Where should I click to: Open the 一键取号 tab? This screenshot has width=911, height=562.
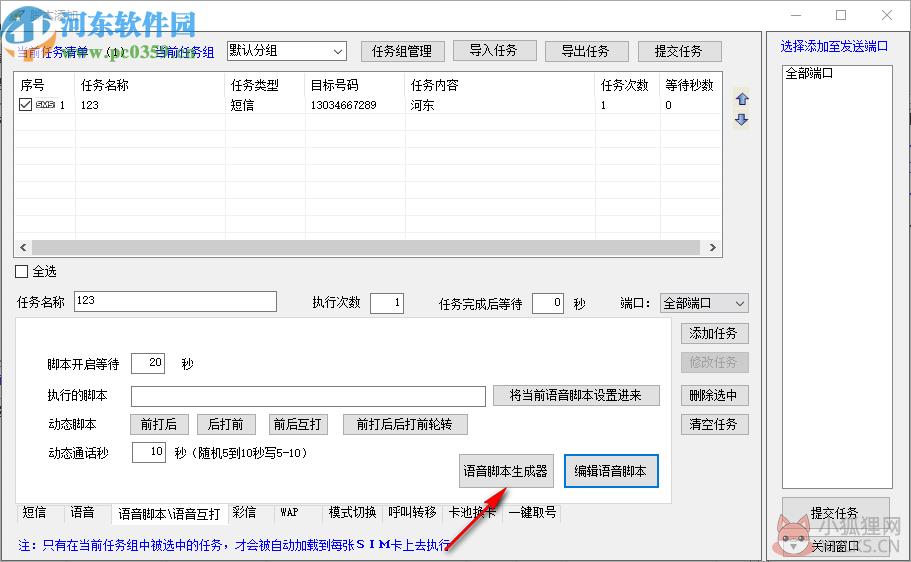[532, 512]
